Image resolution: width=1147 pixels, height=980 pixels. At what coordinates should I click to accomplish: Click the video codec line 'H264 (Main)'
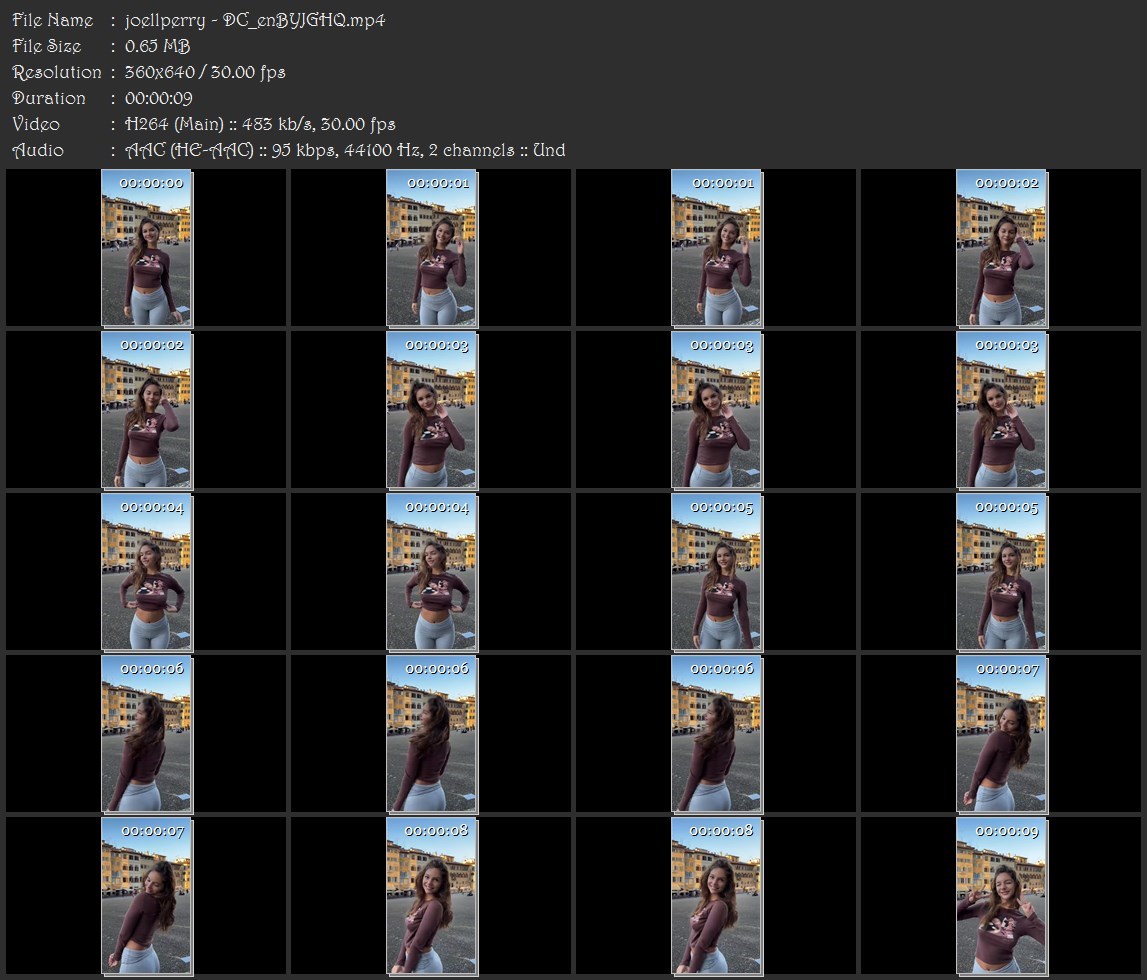point(174,124)
